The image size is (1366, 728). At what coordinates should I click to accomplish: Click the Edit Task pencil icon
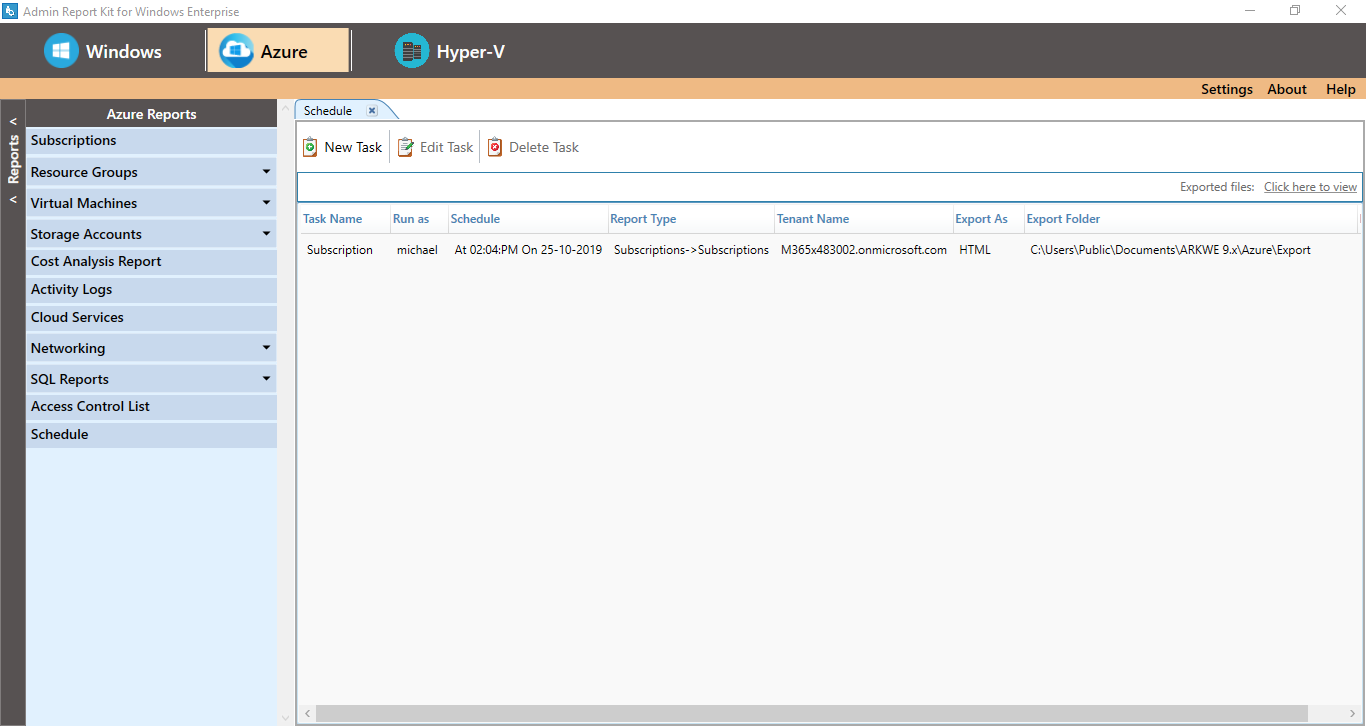click(x=405, y=147)
